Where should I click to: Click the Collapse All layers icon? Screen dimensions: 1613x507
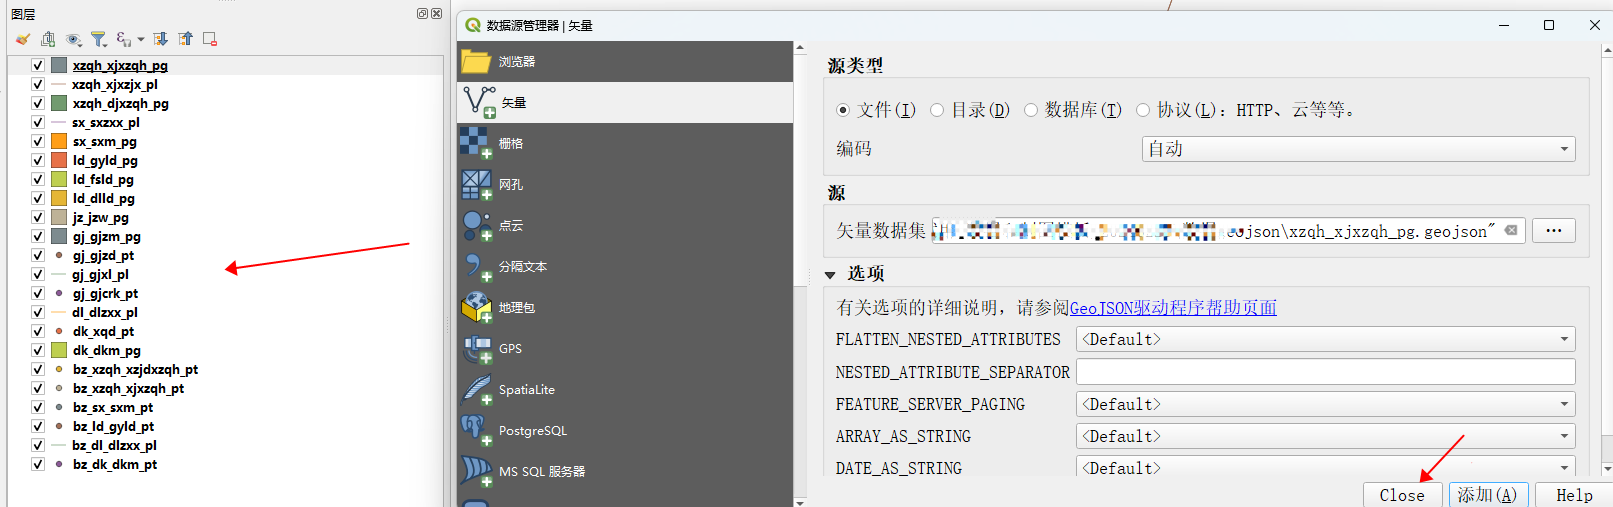pos(185,39)
